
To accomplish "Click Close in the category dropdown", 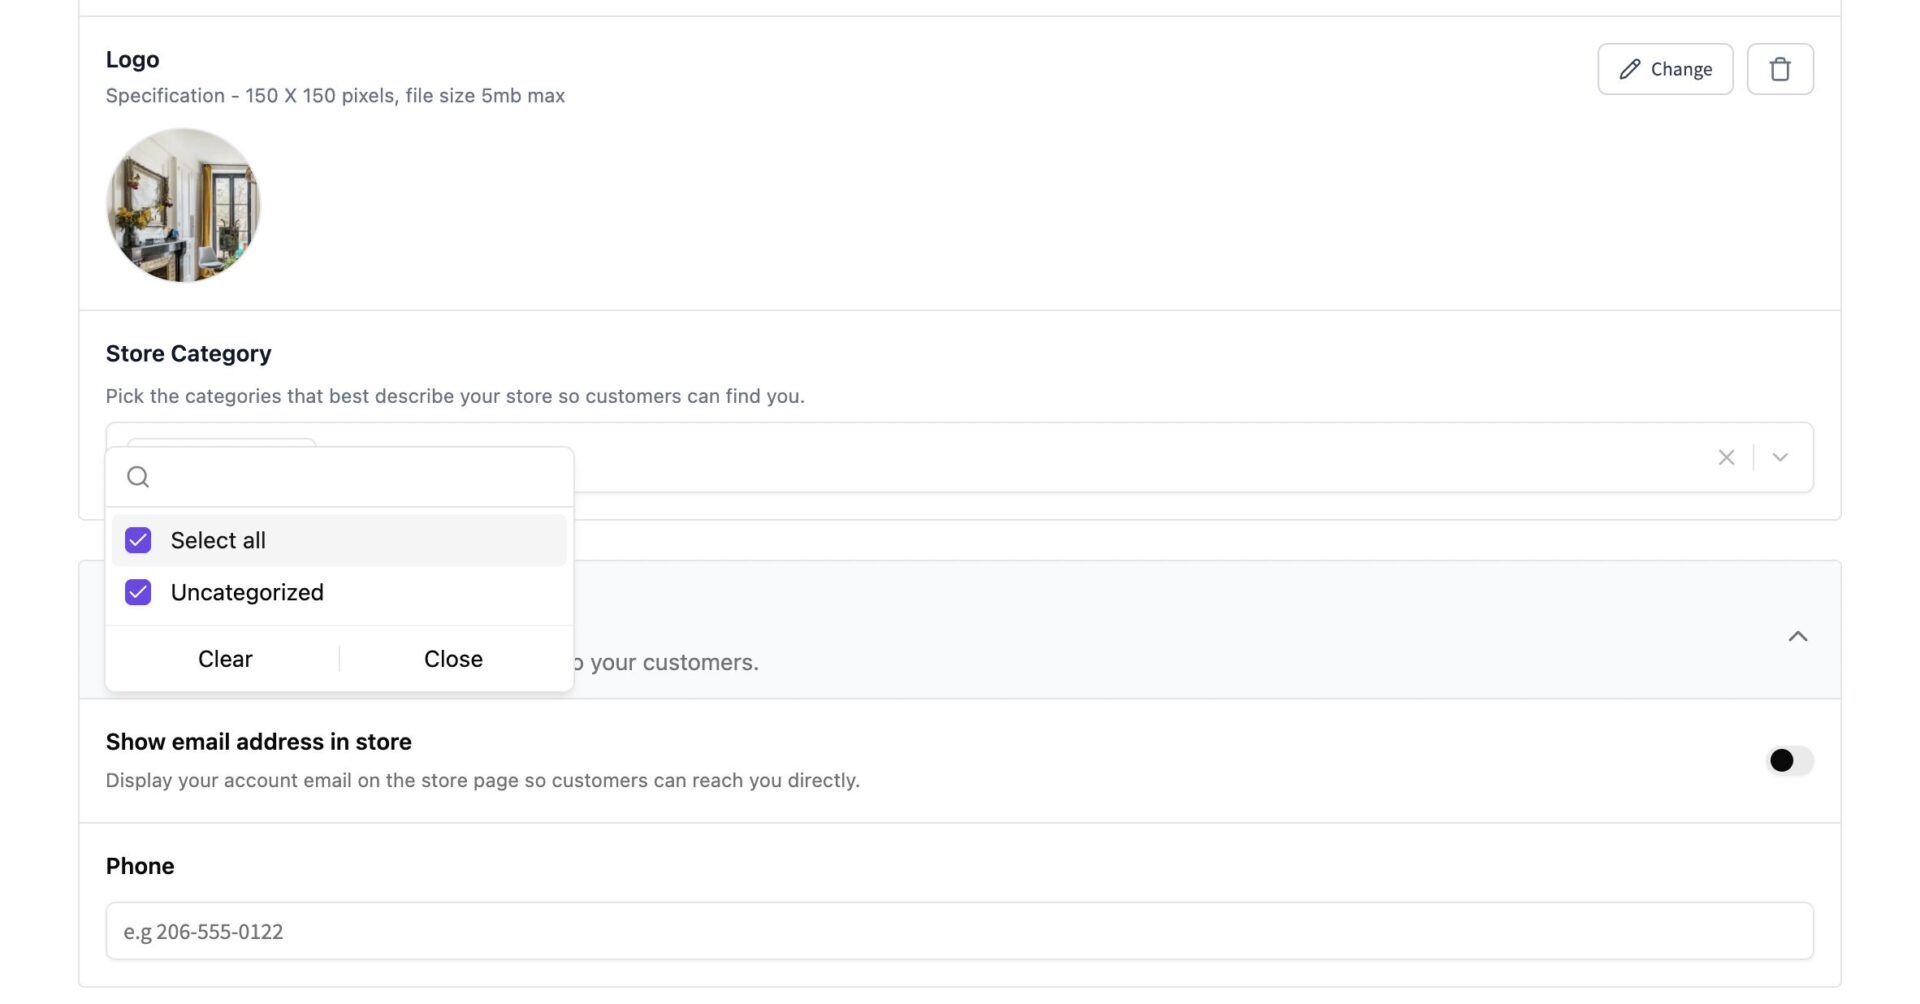I will click(453, 659).
